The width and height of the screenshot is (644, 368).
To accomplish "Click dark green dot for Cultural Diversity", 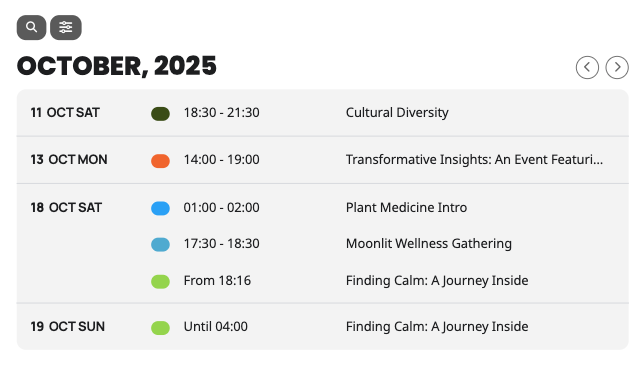I will [160, 114].
